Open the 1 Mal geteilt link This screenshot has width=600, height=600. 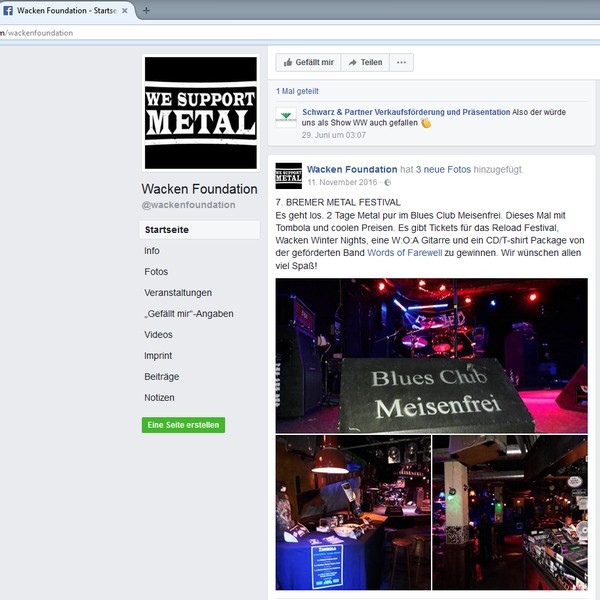[297, 91]
